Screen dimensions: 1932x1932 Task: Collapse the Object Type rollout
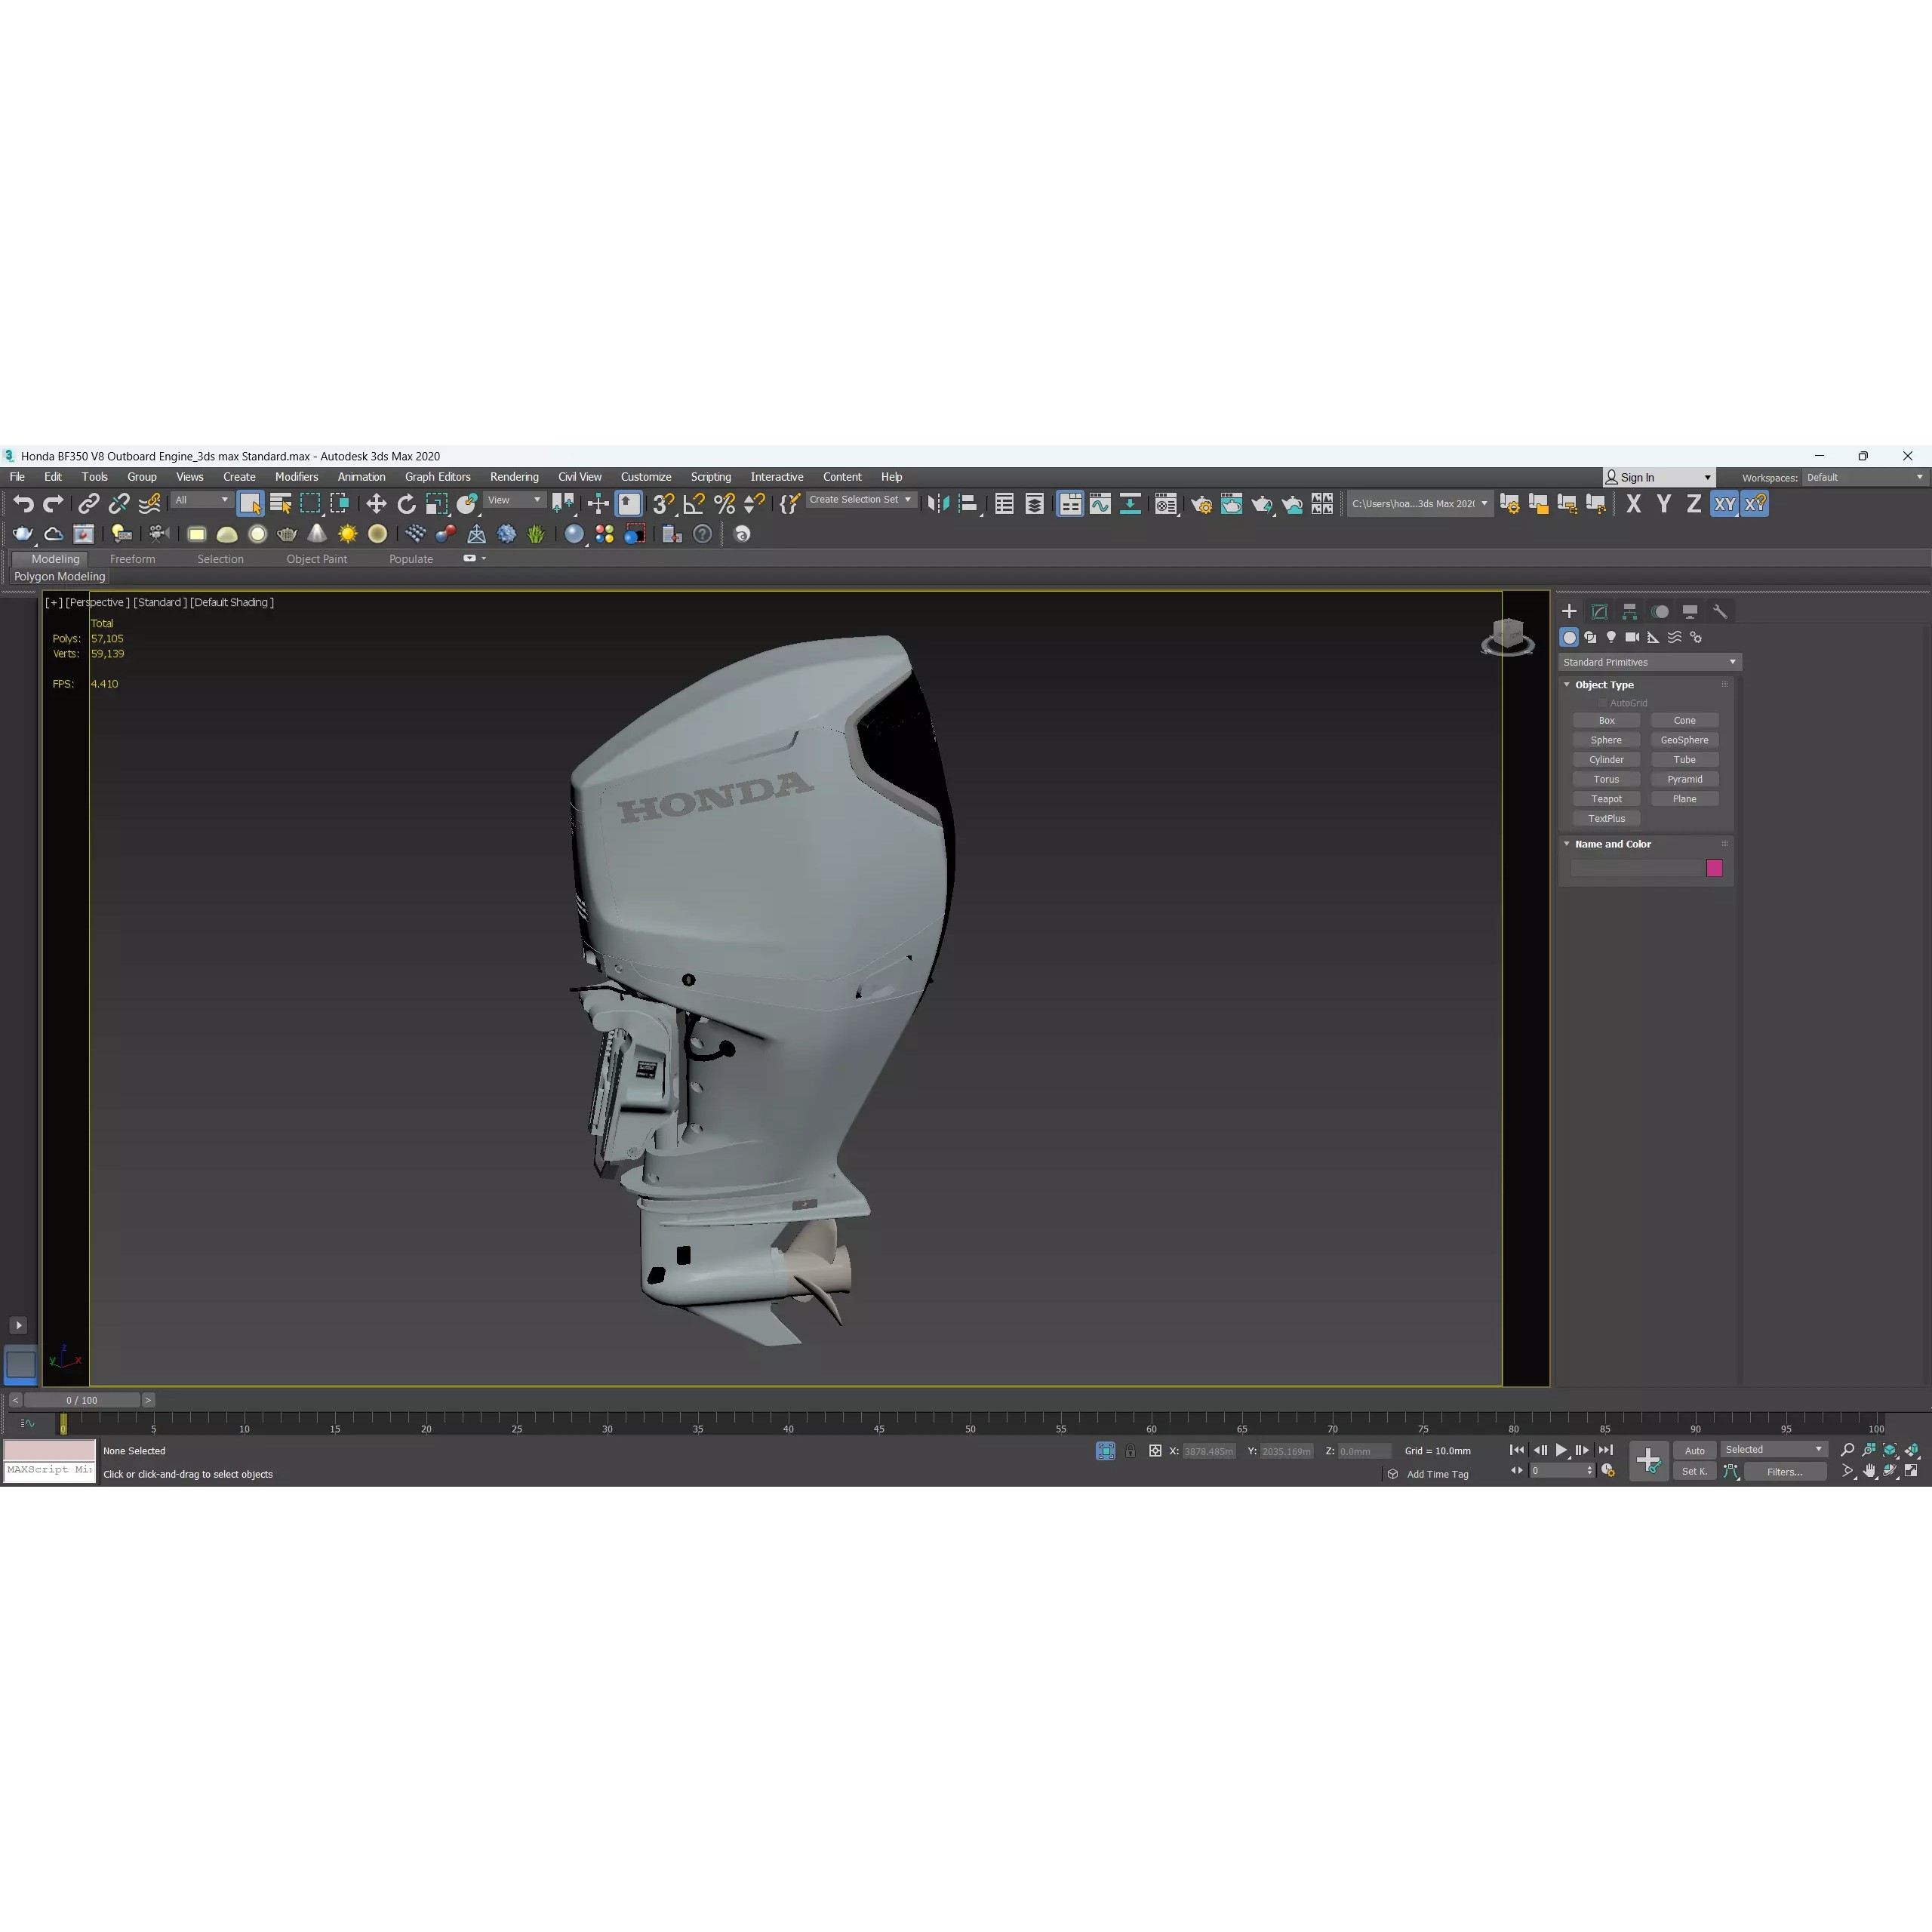click(1567, 684)
